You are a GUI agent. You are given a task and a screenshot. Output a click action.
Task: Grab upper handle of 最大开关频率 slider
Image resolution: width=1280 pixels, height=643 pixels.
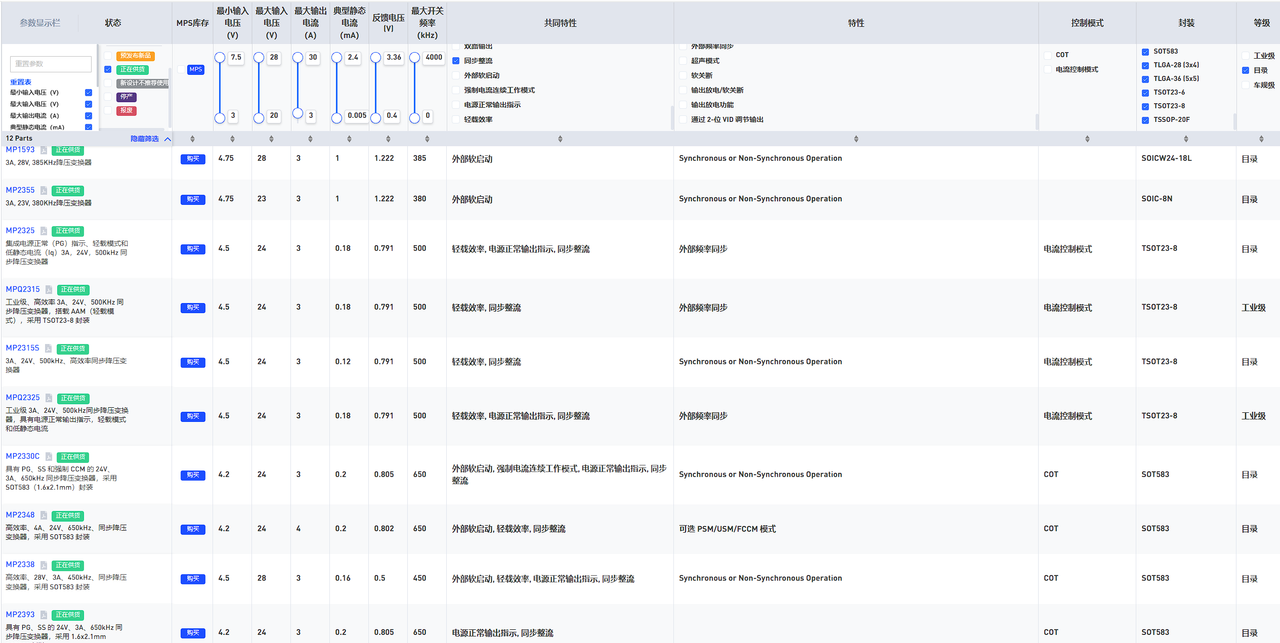point(414,58)
